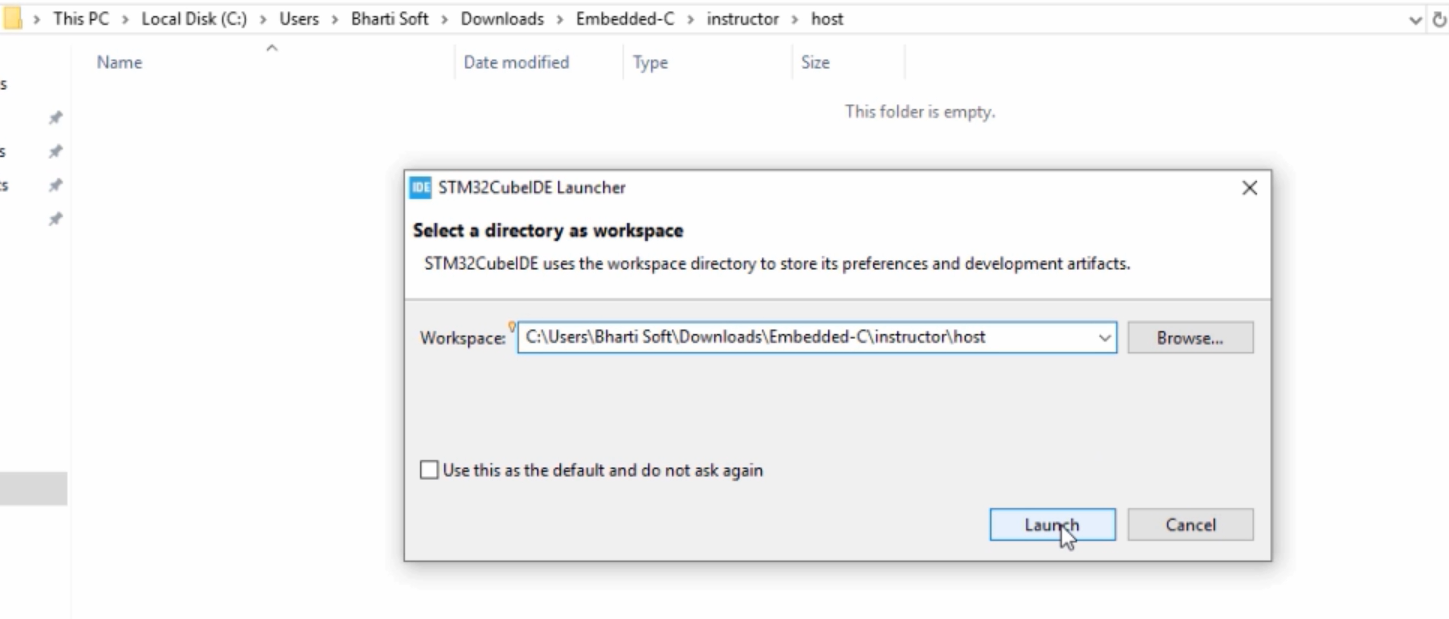Viewport: 1449px width, 619px height.
Task: Click the content-assist lightbulb near Workspace field
Action: [512, 326]
